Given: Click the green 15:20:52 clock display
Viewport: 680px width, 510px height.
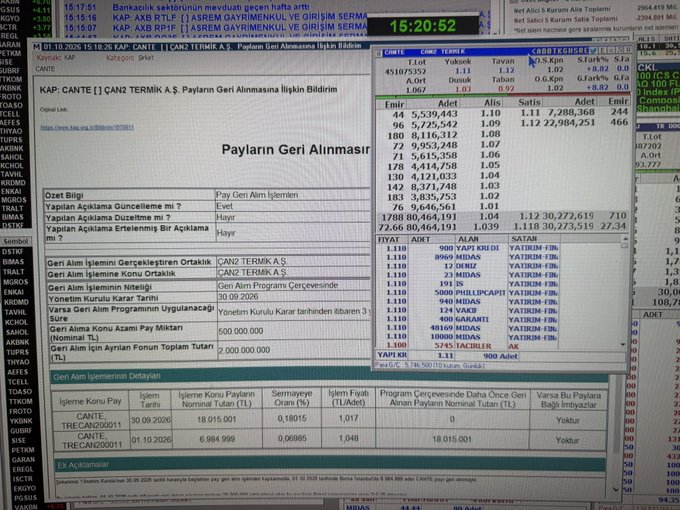Looking at the screenshot, I should (423, 26).
